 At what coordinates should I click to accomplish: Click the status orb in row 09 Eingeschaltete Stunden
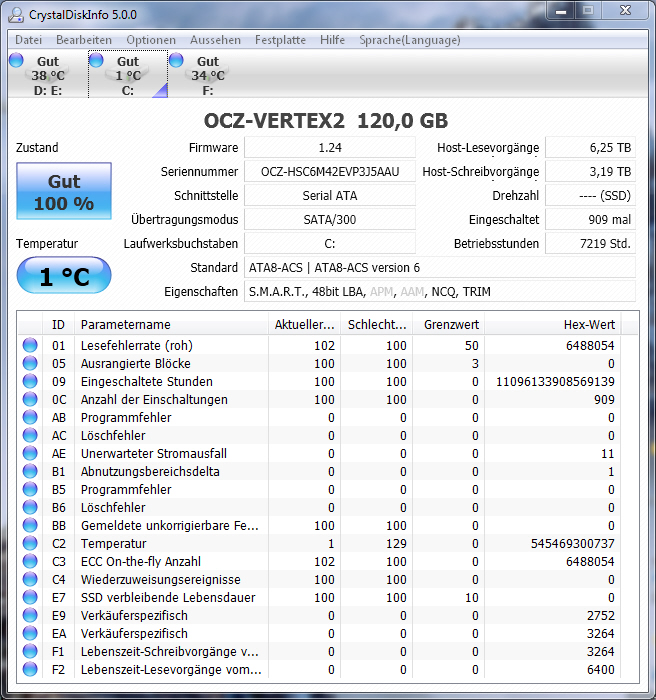coord(30,381)
